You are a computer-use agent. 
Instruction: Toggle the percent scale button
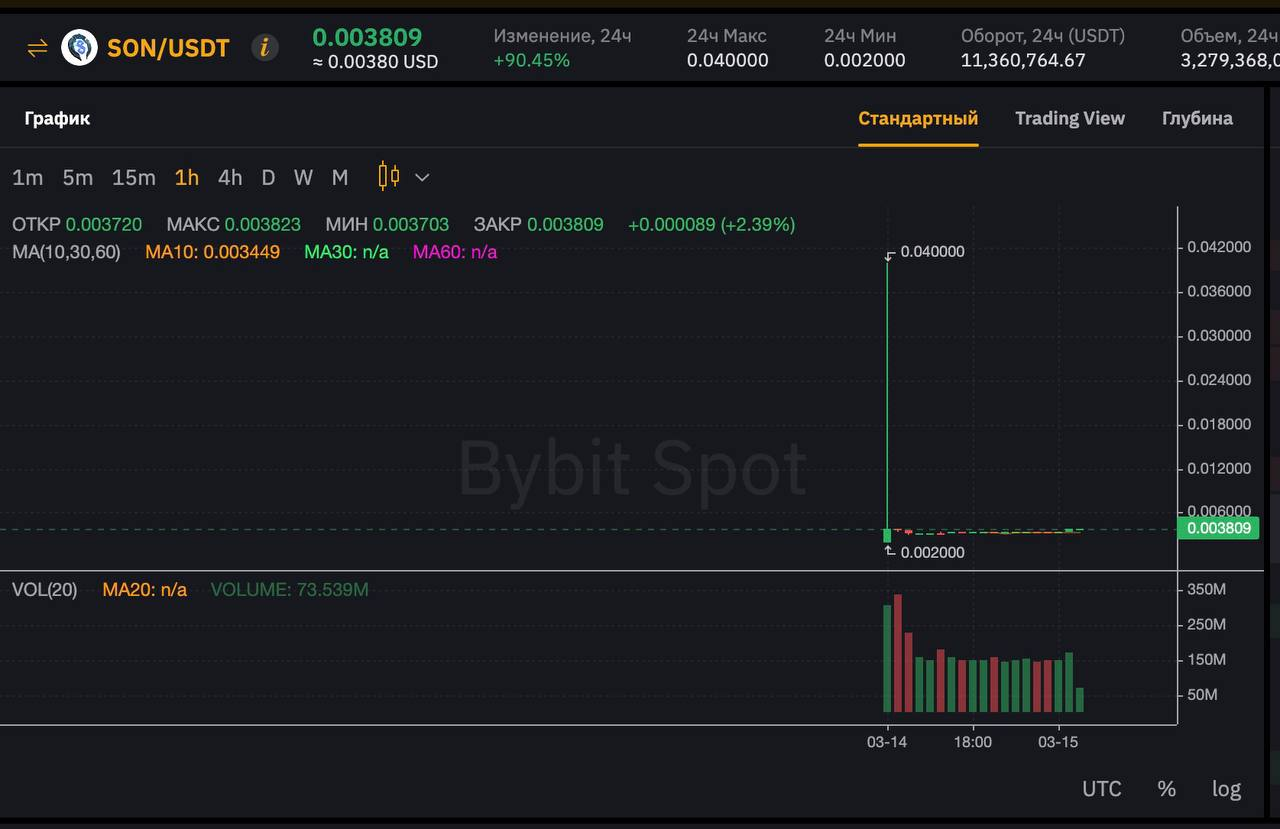(1167, 789)
